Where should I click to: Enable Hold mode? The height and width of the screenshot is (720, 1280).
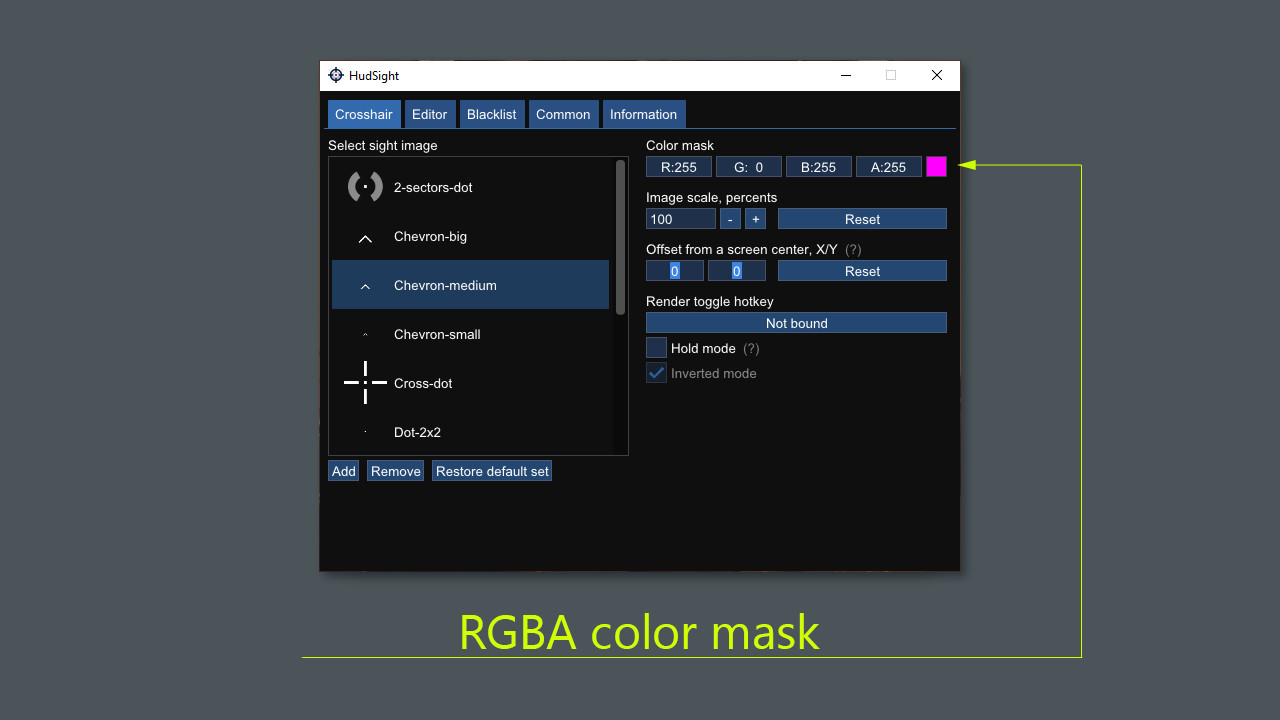(x=656, y=347)
